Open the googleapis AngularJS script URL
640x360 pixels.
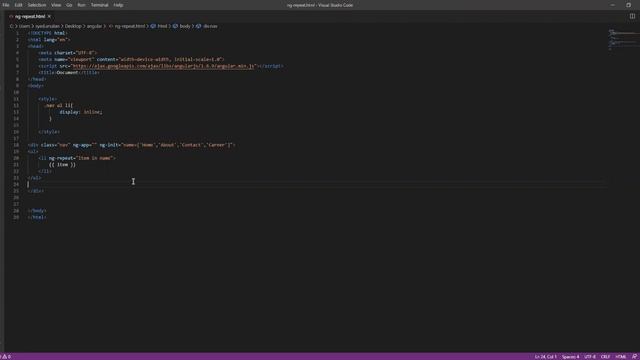pyautogui.click(x=163, y=66)
